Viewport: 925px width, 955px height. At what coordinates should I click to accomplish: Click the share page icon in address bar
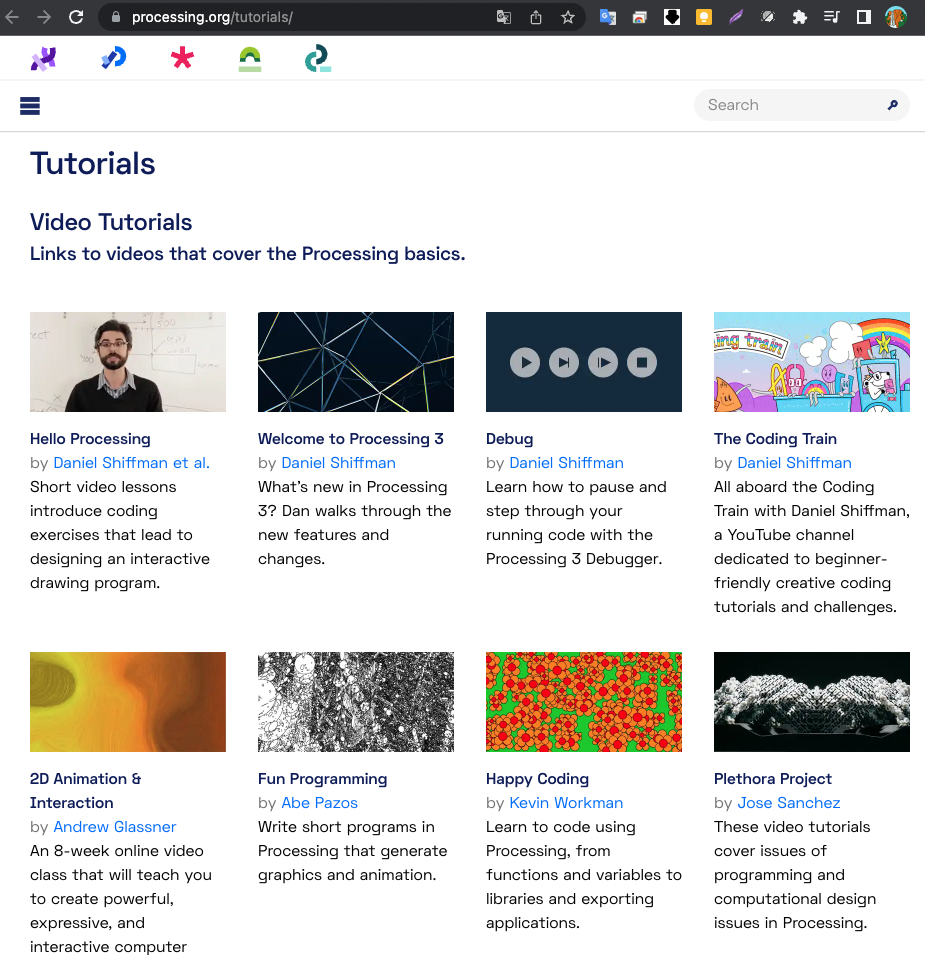point(536,17)
